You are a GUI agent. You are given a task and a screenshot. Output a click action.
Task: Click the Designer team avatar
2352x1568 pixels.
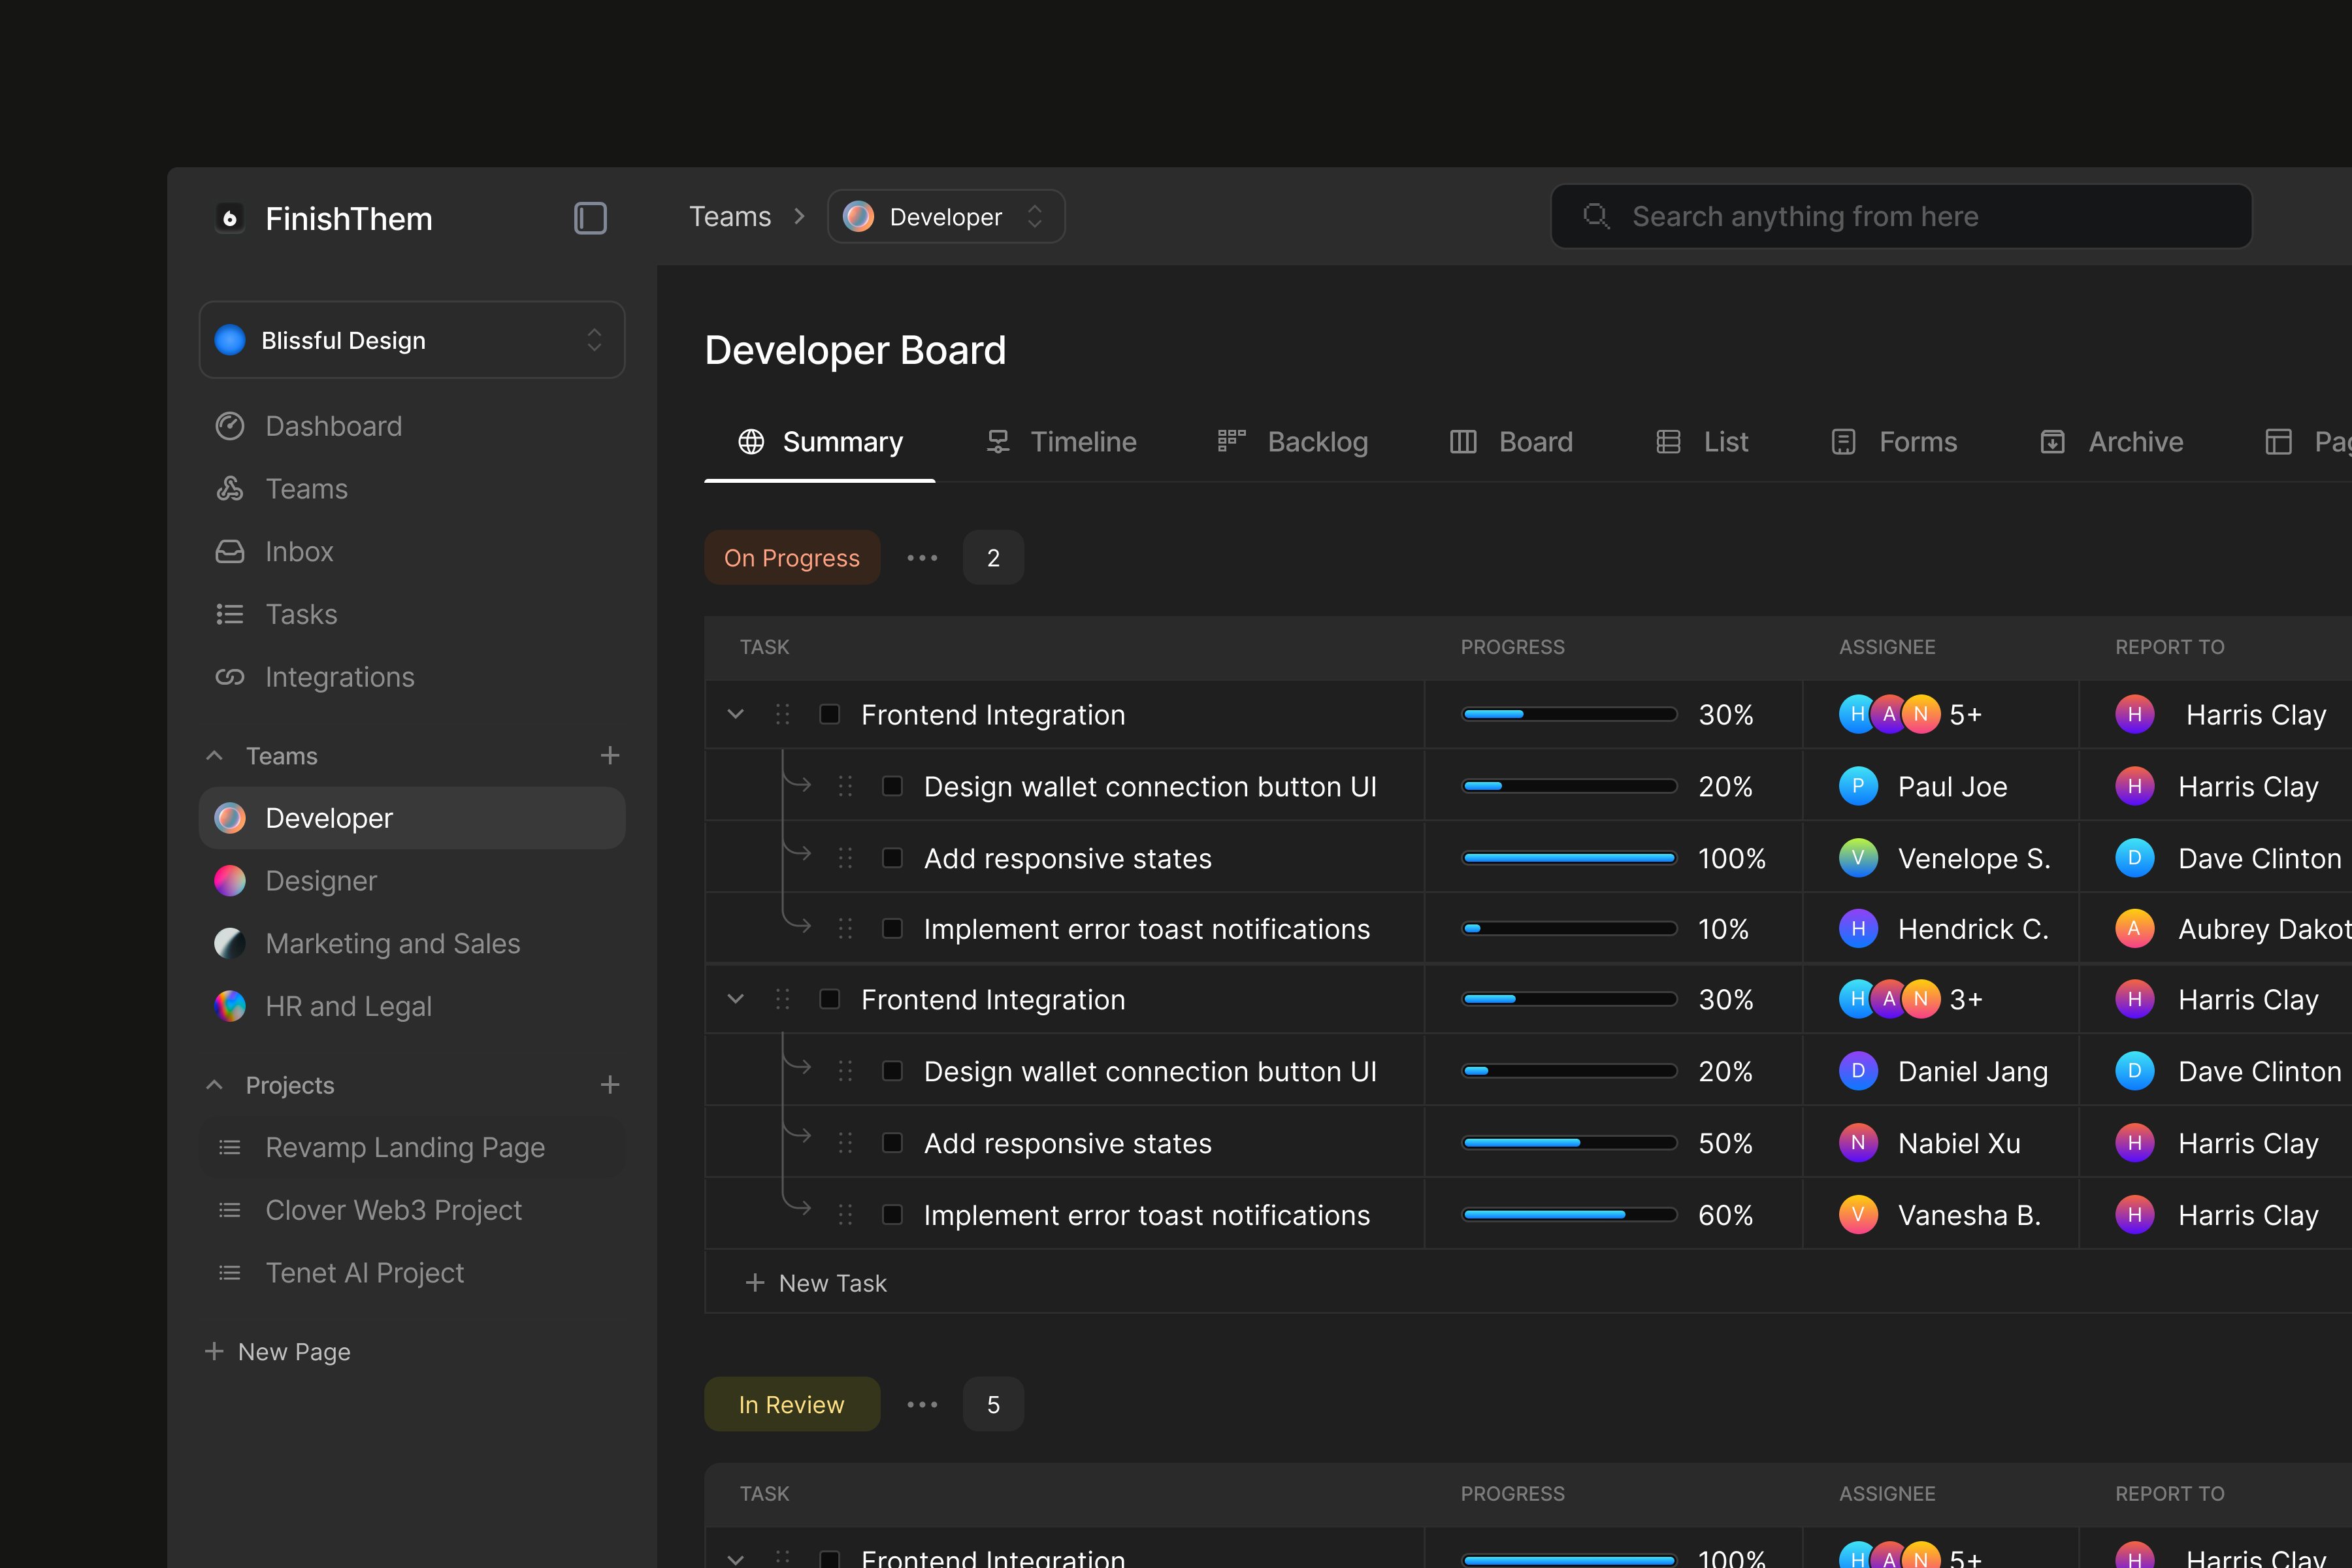tap(230, 881)
